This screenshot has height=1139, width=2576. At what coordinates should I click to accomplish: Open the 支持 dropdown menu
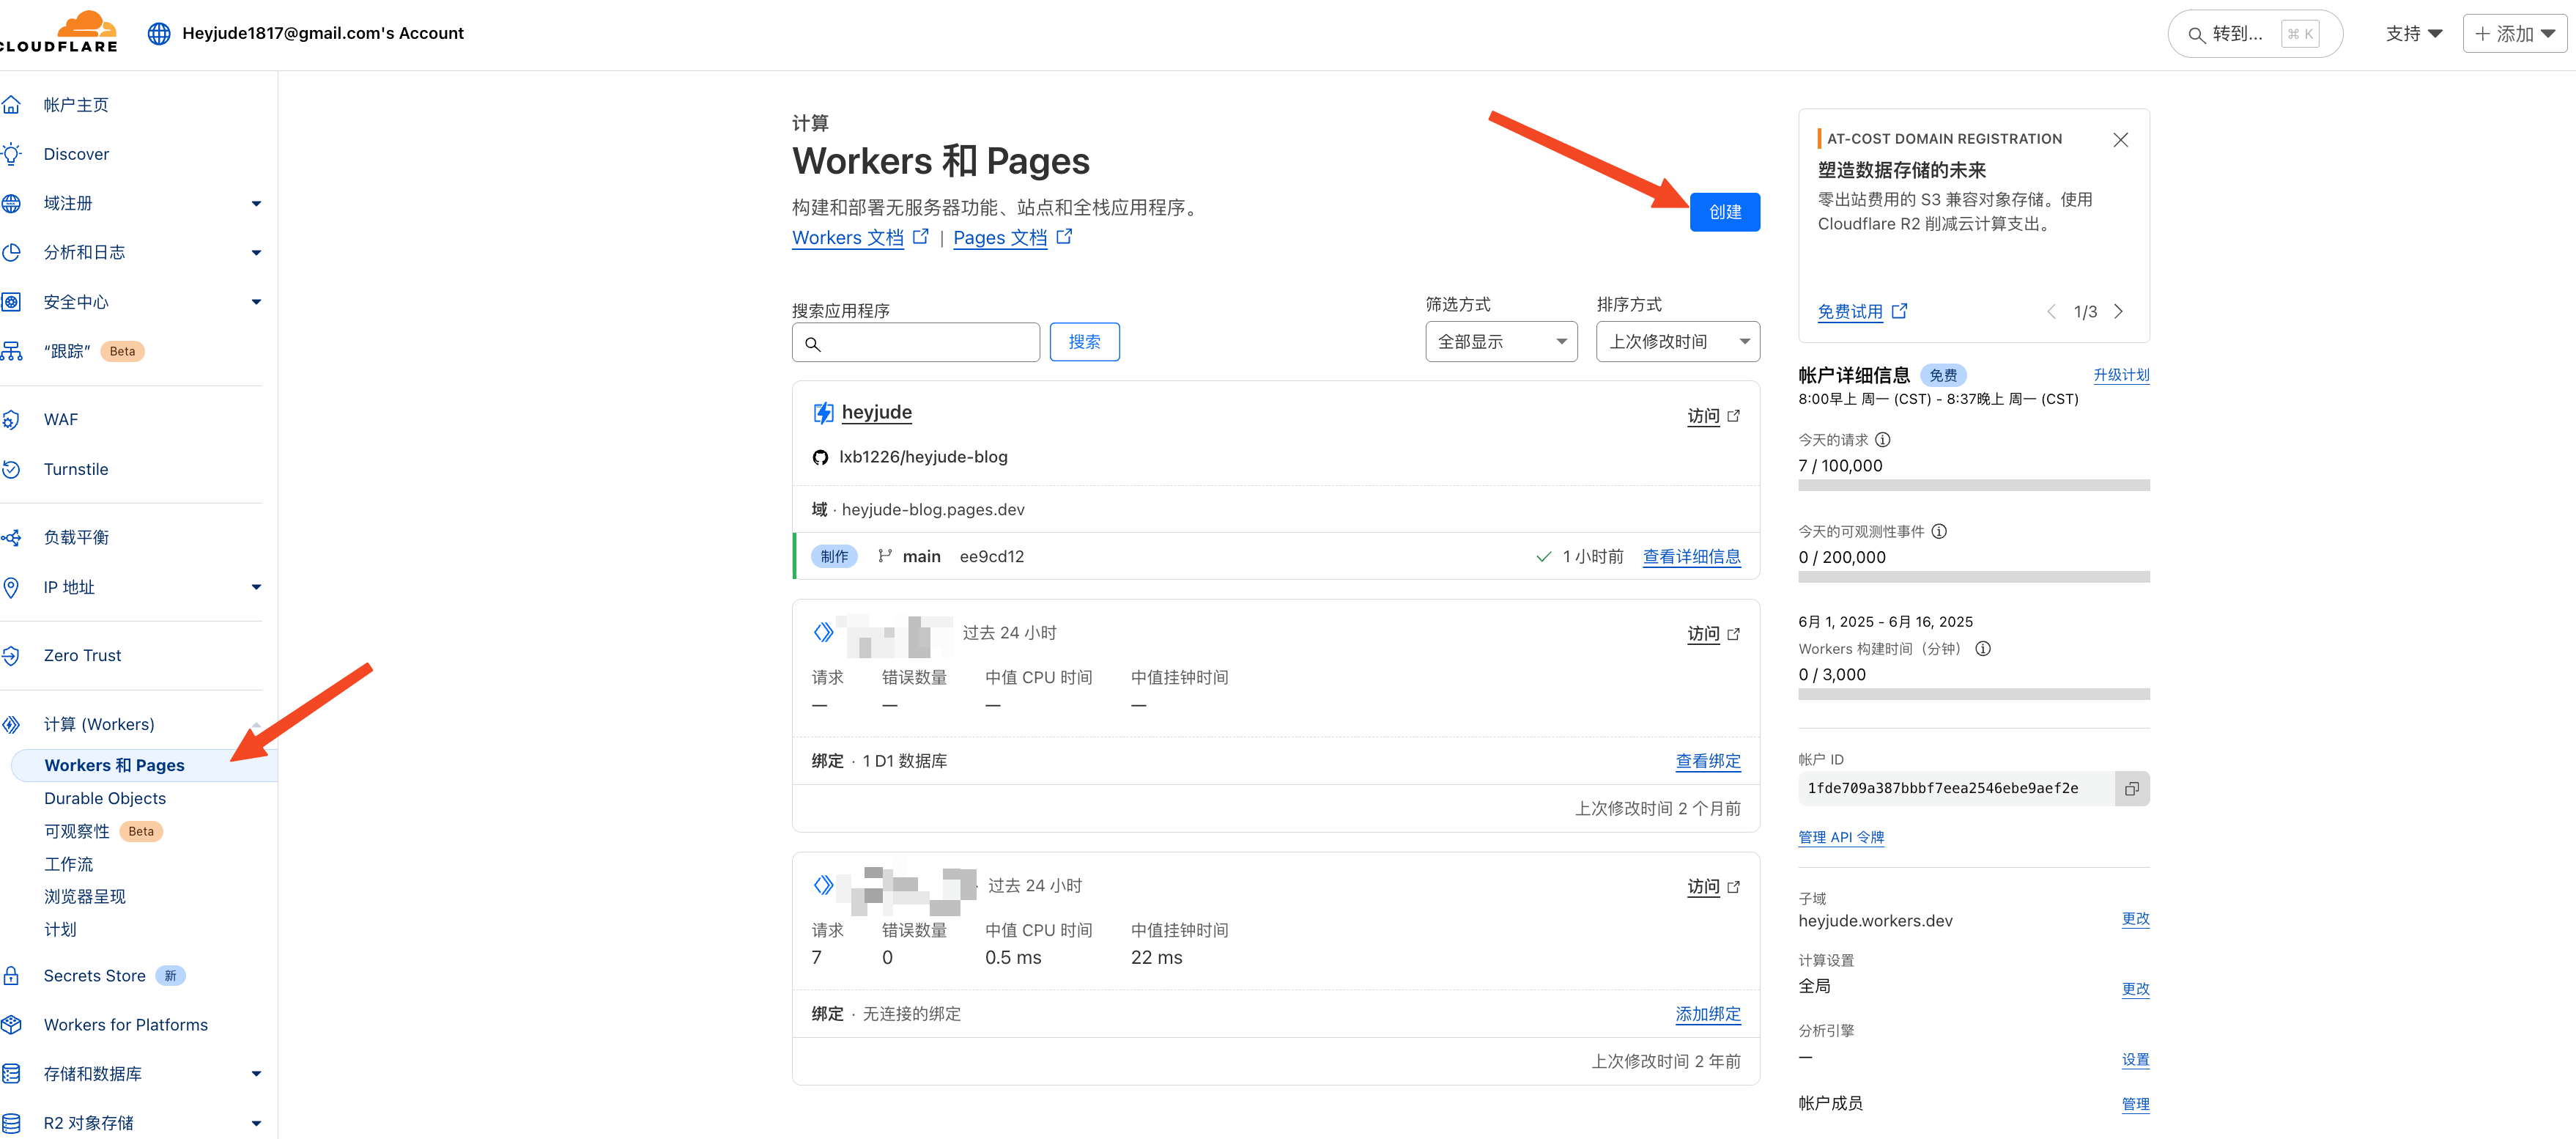2413,34
